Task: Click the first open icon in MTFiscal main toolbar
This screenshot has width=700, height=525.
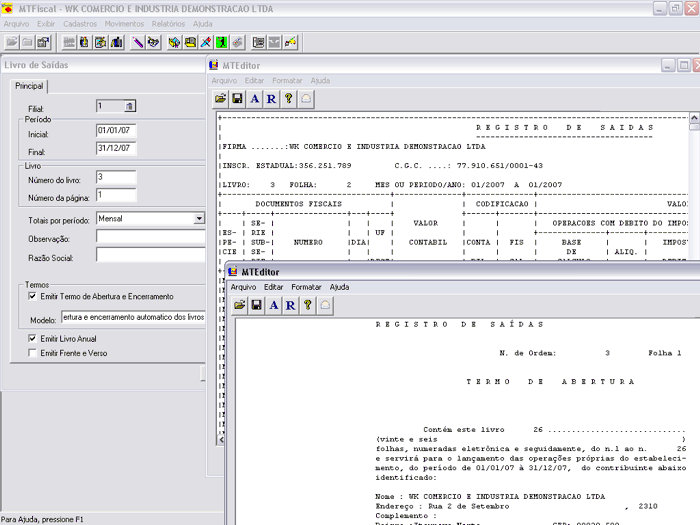Action: 11,42
